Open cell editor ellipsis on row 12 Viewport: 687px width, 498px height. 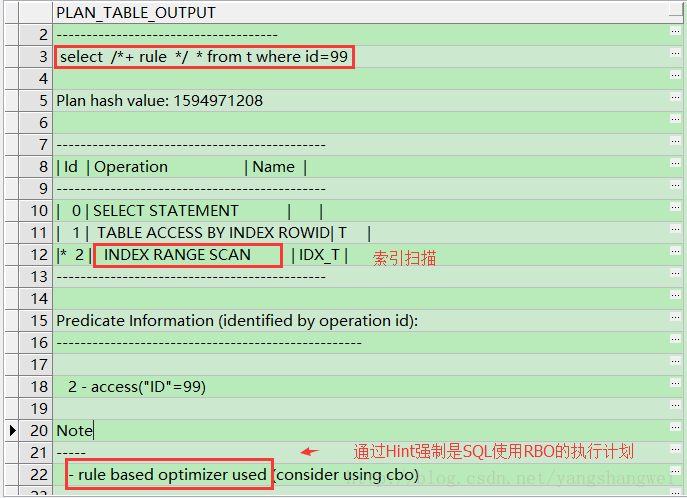point(676,253)
